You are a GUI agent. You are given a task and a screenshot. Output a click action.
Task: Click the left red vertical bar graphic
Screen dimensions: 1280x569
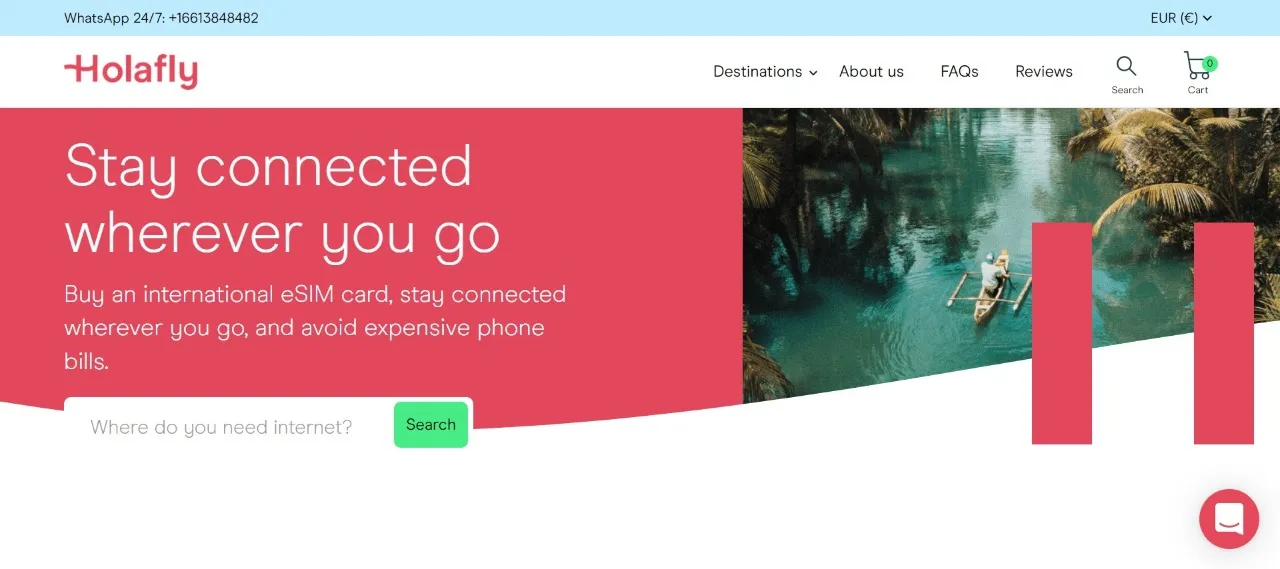(1062, 333)
